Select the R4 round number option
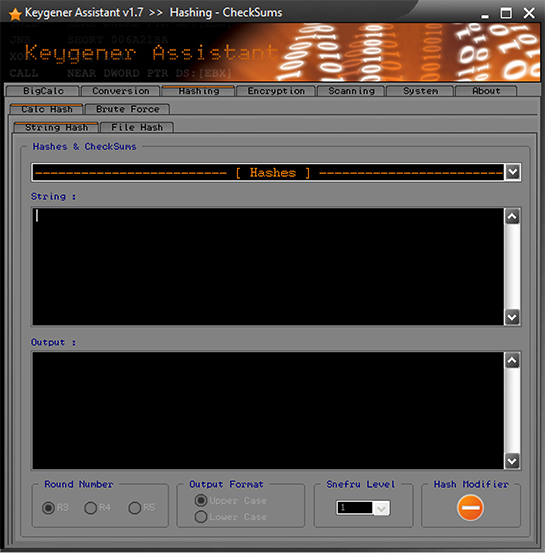The height and width of the screenshot is (553, 545). pos(97,508)
